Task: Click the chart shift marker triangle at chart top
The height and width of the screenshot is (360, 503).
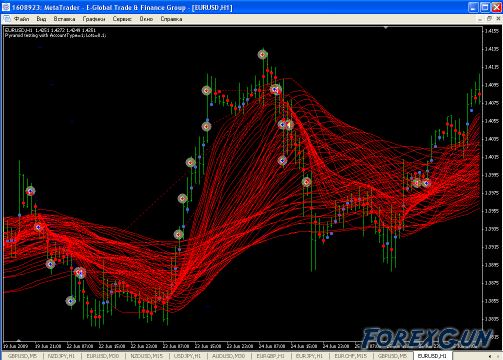Action: point(386,28)
